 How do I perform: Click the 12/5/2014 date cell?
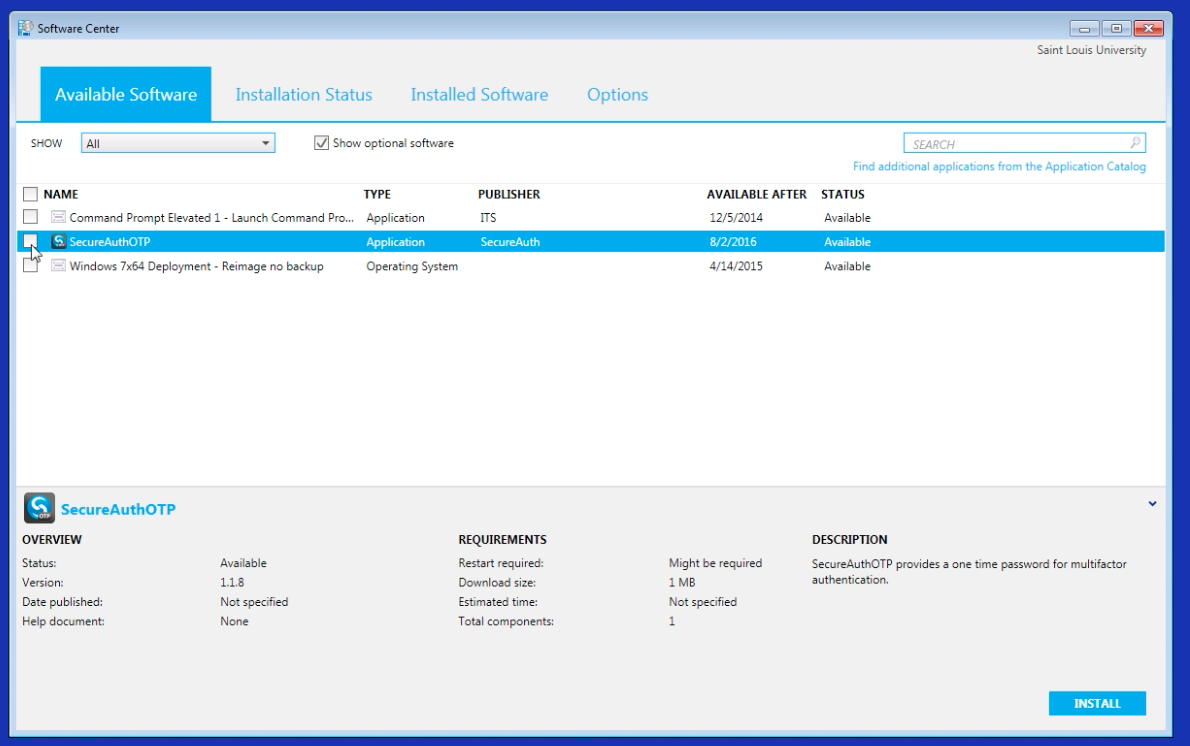736,218
